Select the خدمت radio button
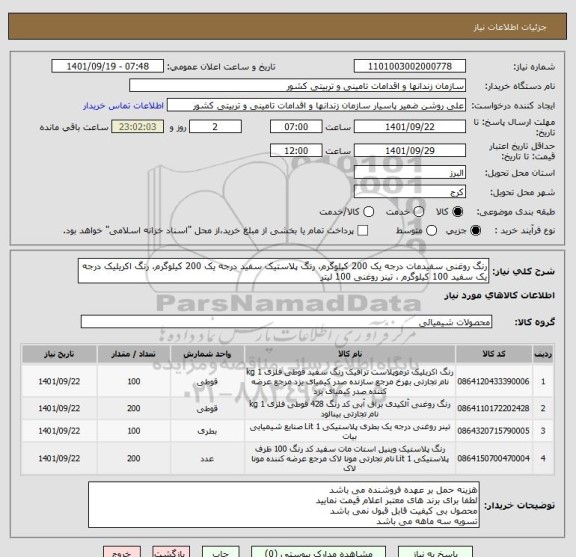576x557 pixels. pyautogui.click(x=418, y=212)
